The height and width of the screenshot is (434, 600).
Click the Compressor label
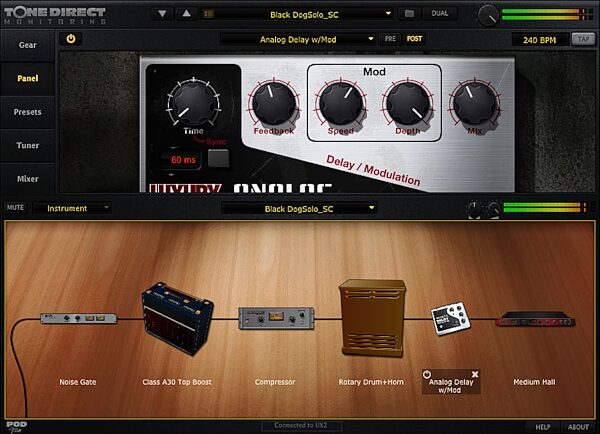coord(275,382)
